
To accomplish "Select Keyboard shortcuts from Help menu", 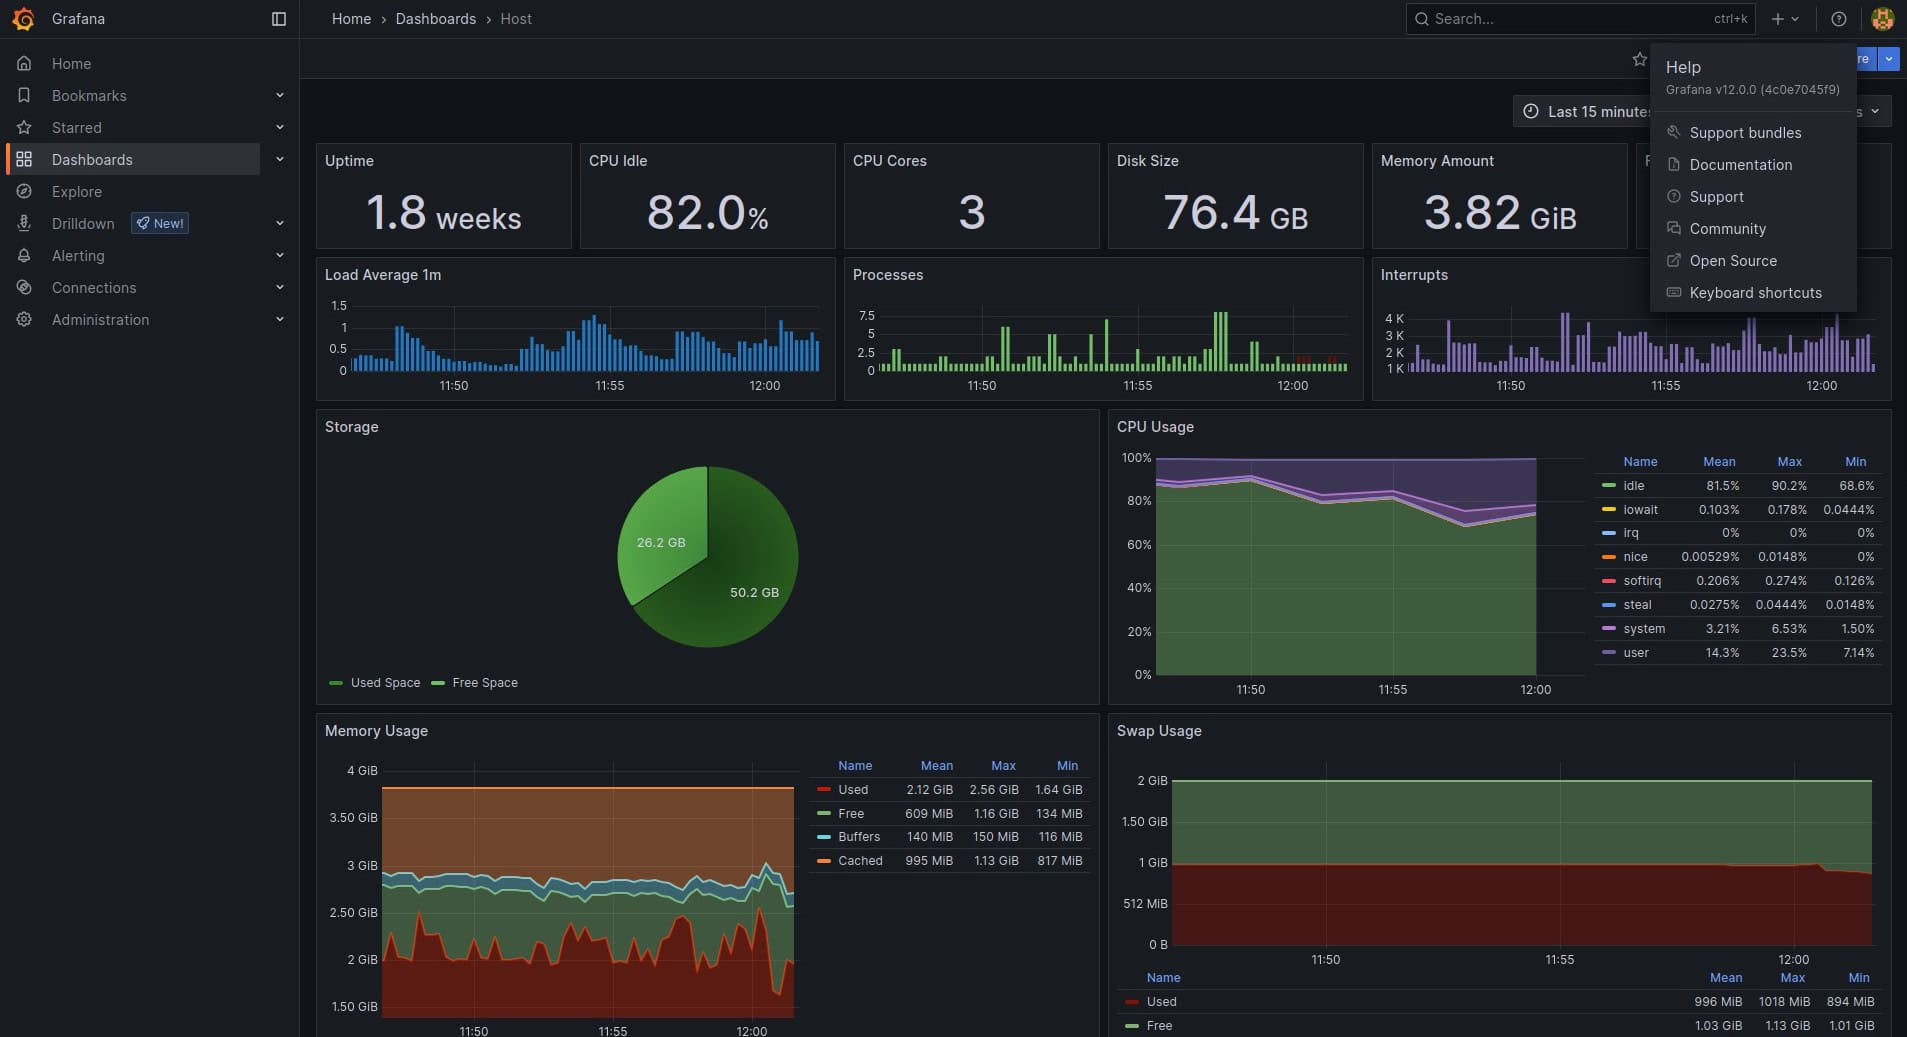I will (x=1755, y=292).
